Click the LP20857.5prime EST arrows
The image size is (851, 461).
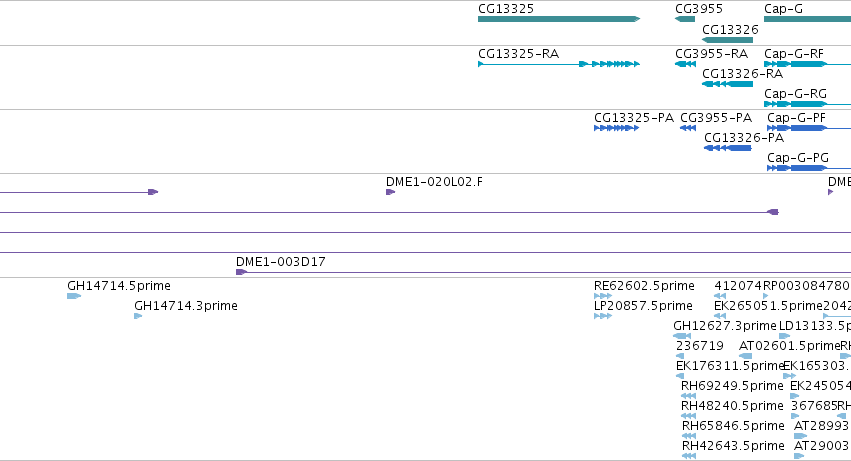pos(603,316)
